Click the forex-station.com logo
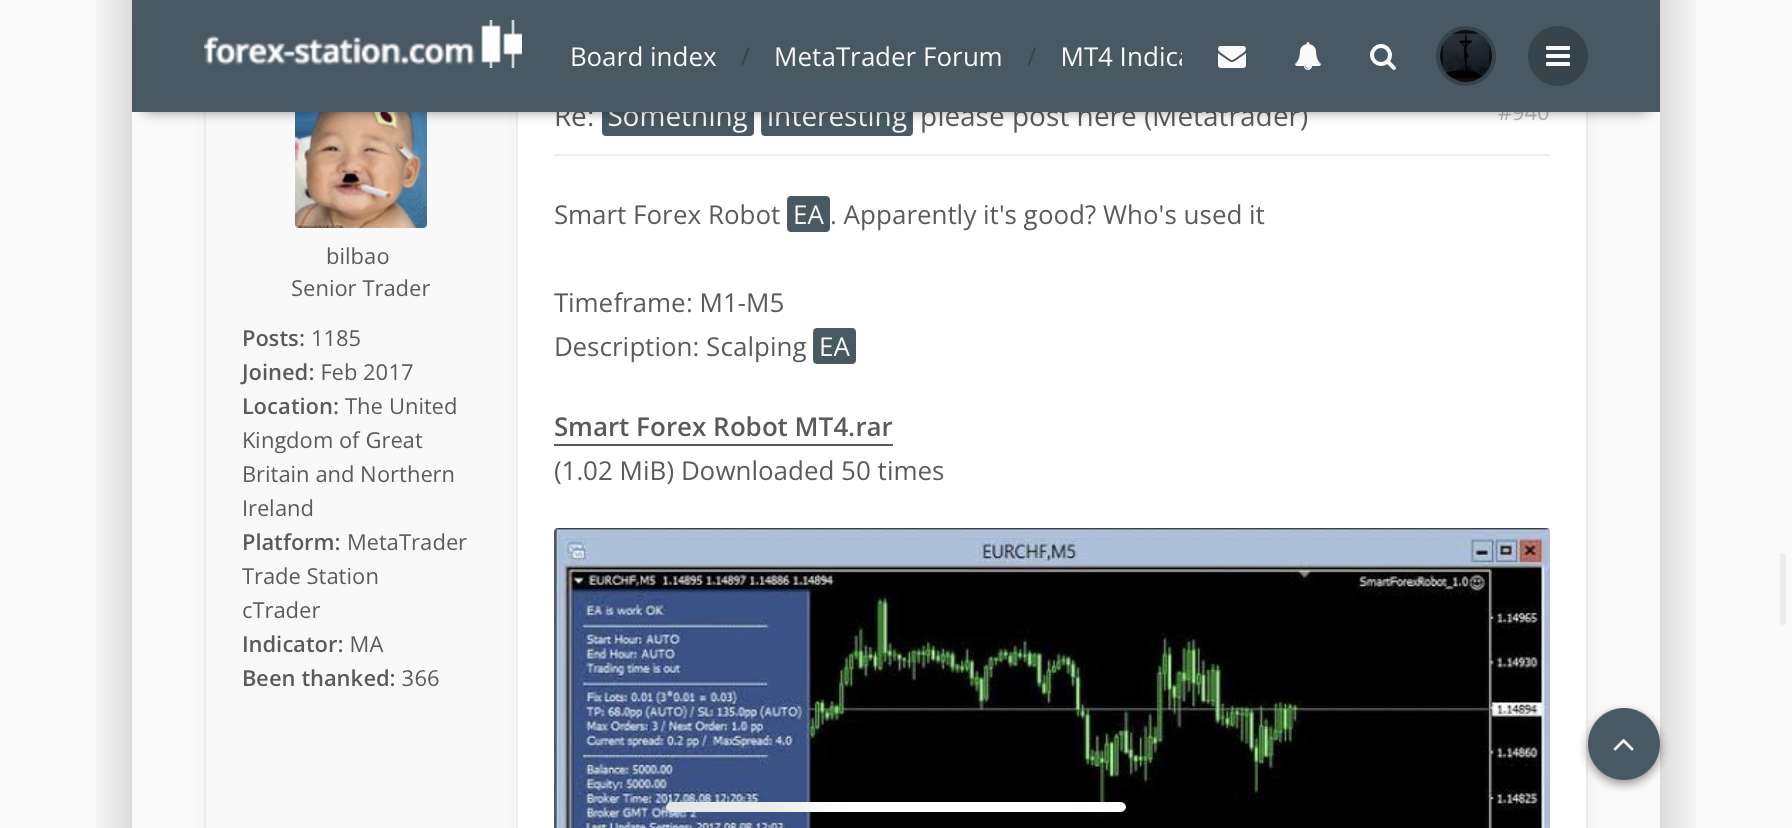This screenshot has width=1792, height=828. coord(363,46)
